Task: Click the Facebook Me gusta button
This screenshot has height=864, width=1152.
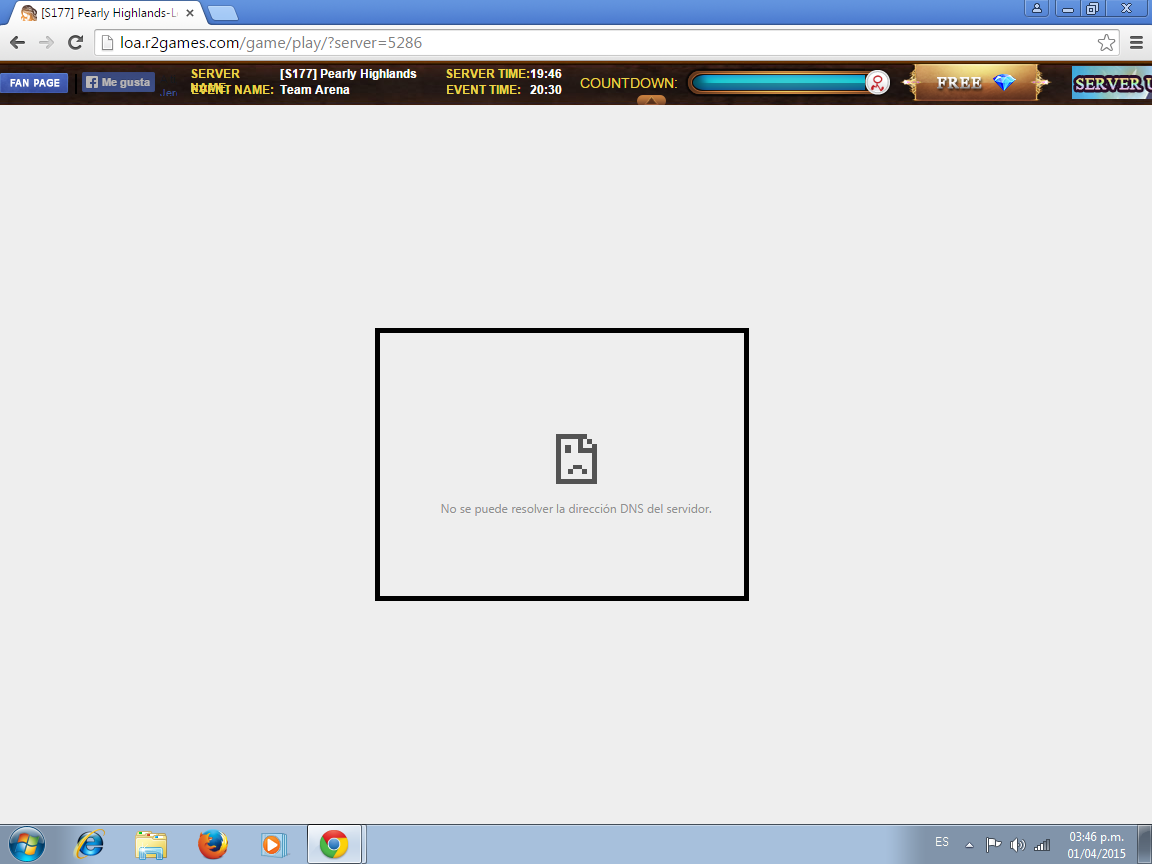Action: click(x=118, y=83)
